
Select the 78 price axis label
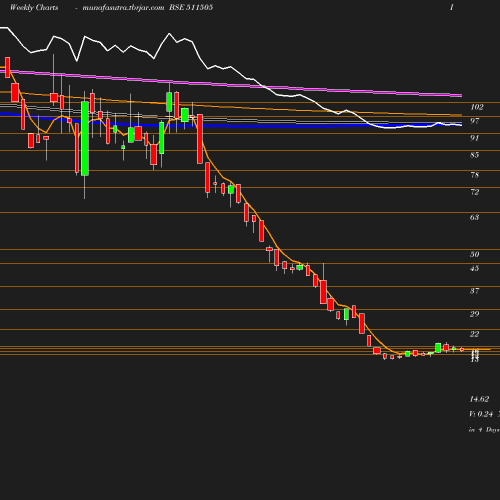pos(474,175)
